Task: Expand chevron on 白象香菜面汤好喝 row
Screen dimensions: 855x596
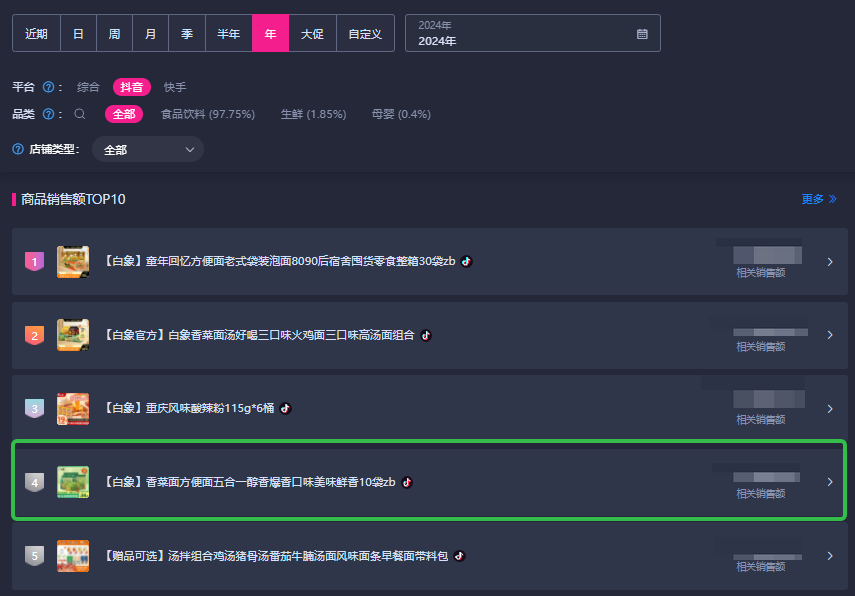Action: (x=830, y=335)
